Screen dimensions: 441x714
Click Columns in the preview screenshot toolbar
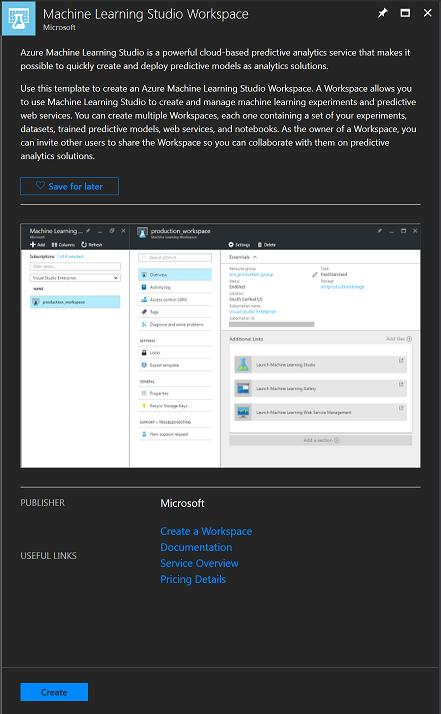tap(63, 245)
